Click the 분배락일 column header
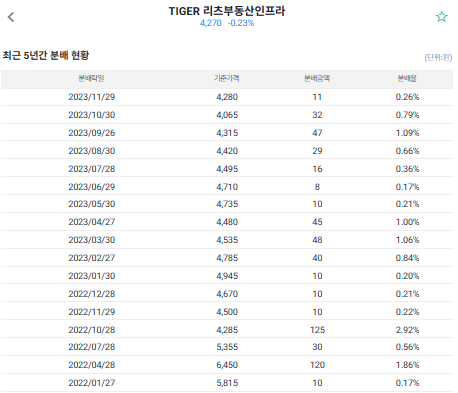 point(91,78)
